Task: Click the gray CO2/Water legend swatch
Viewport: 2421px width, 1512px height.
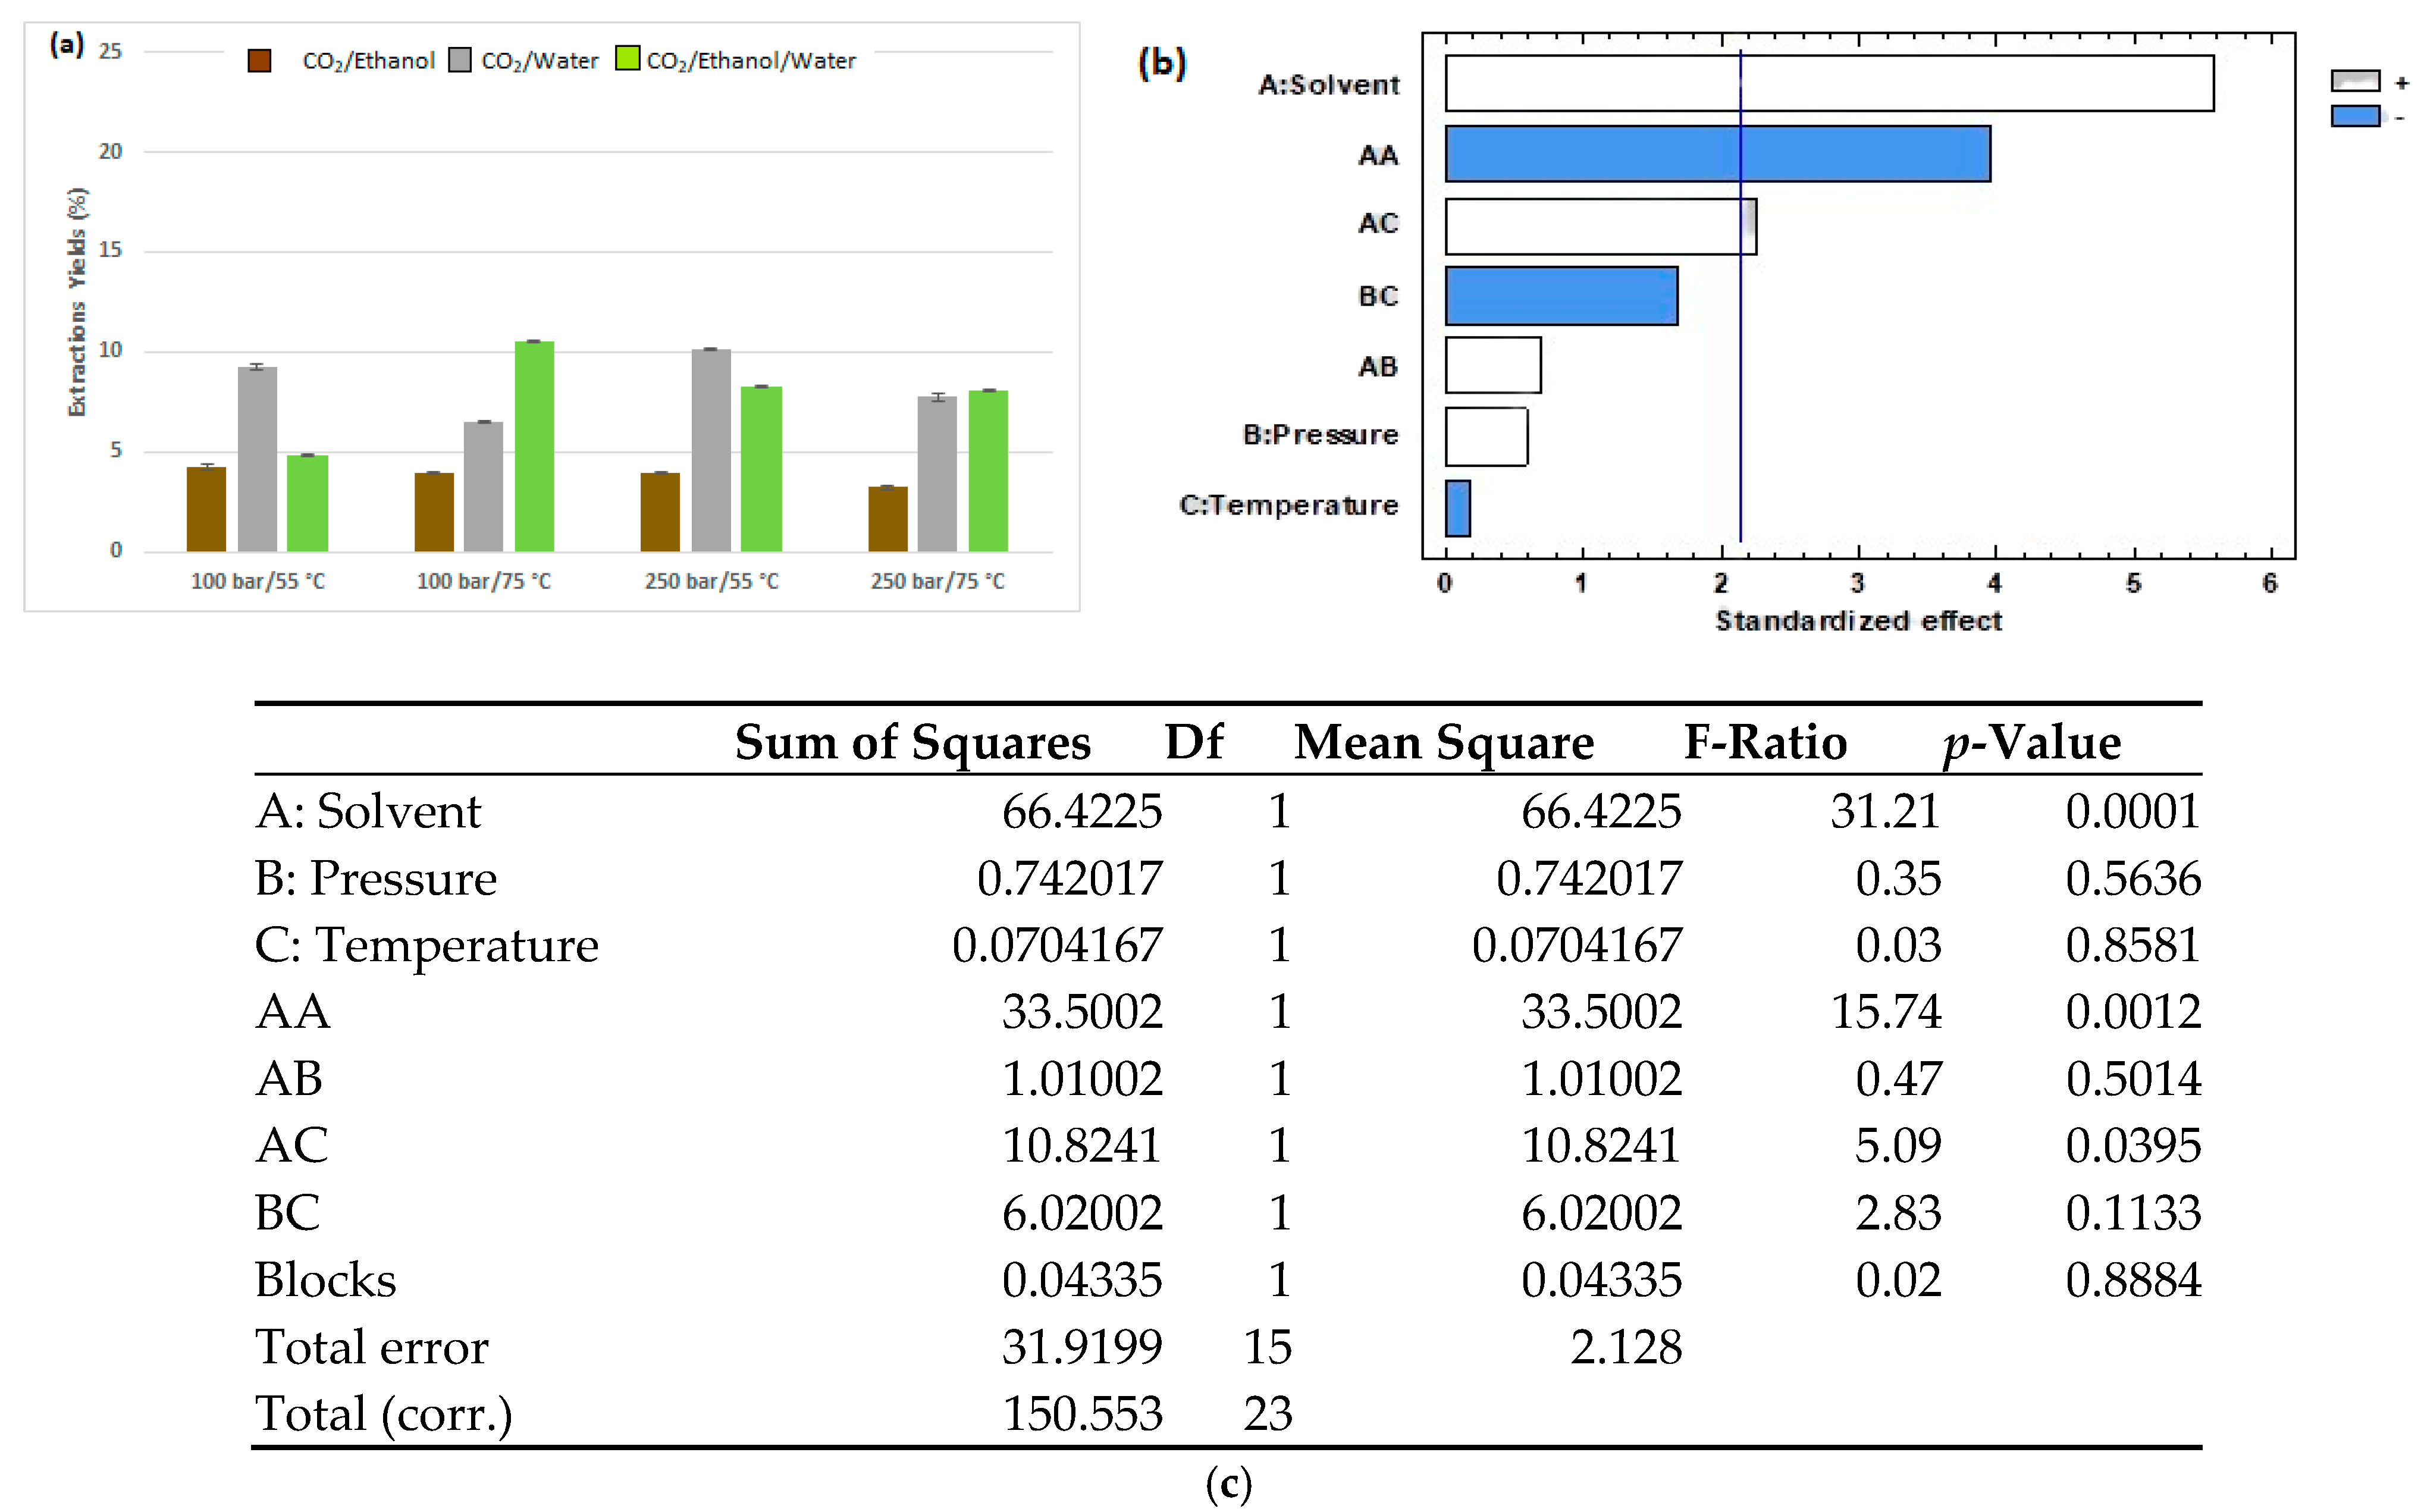Action: [x=460, y=60]
